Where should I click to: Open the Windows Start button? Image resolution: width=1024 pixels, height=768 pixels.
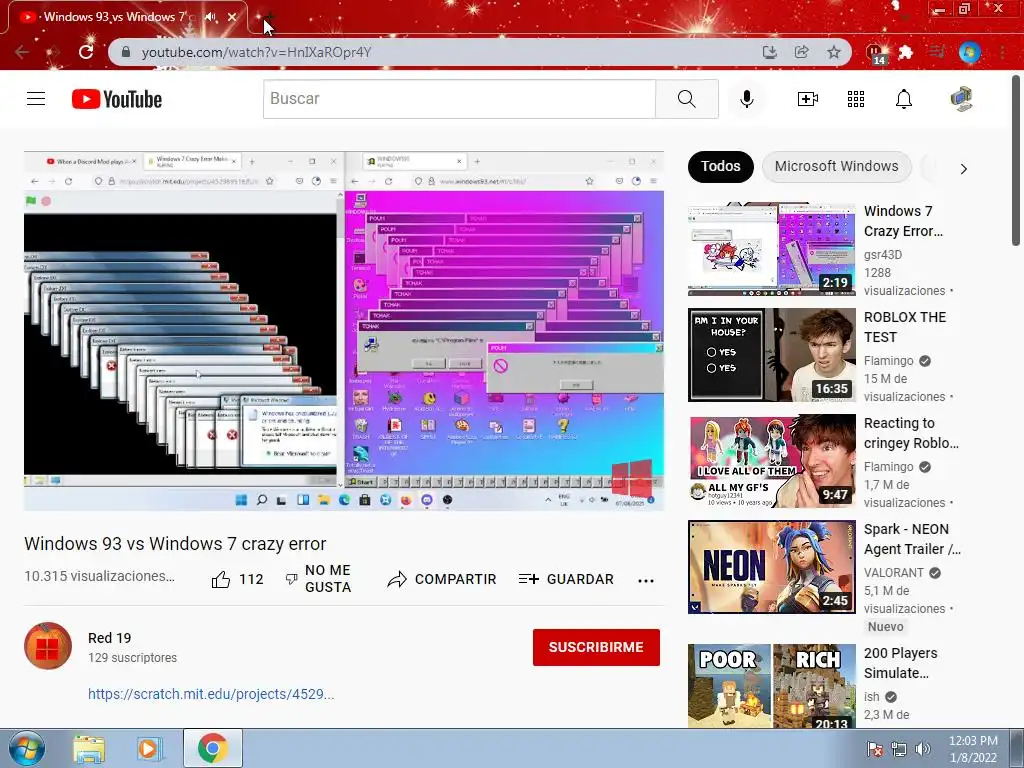tap(26, 748)
